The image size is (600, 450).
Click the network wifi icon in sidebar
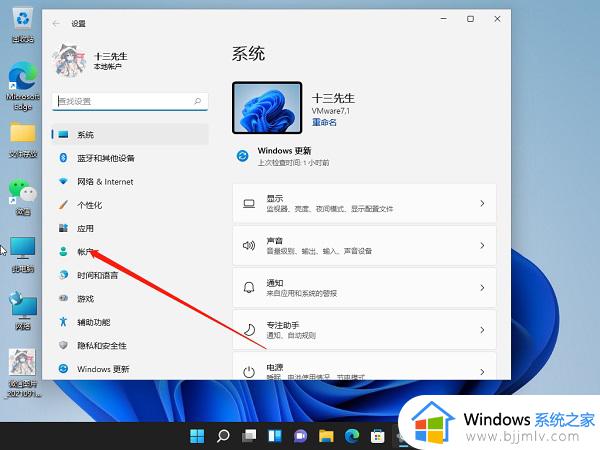(x=63, y=181)
